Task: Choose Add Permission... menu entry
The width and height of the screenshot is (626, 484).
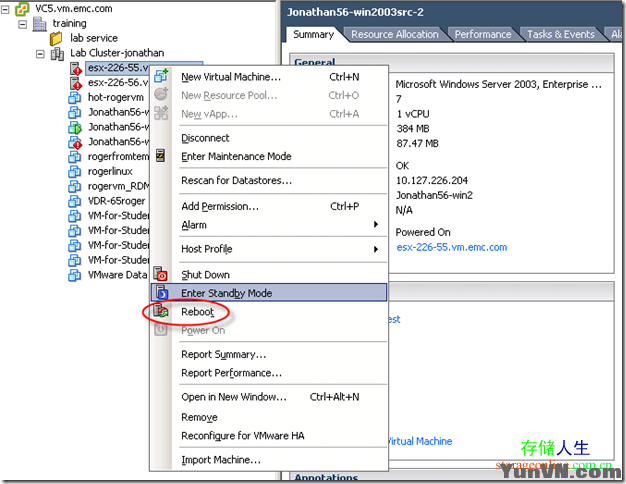Action: [269, 206]
